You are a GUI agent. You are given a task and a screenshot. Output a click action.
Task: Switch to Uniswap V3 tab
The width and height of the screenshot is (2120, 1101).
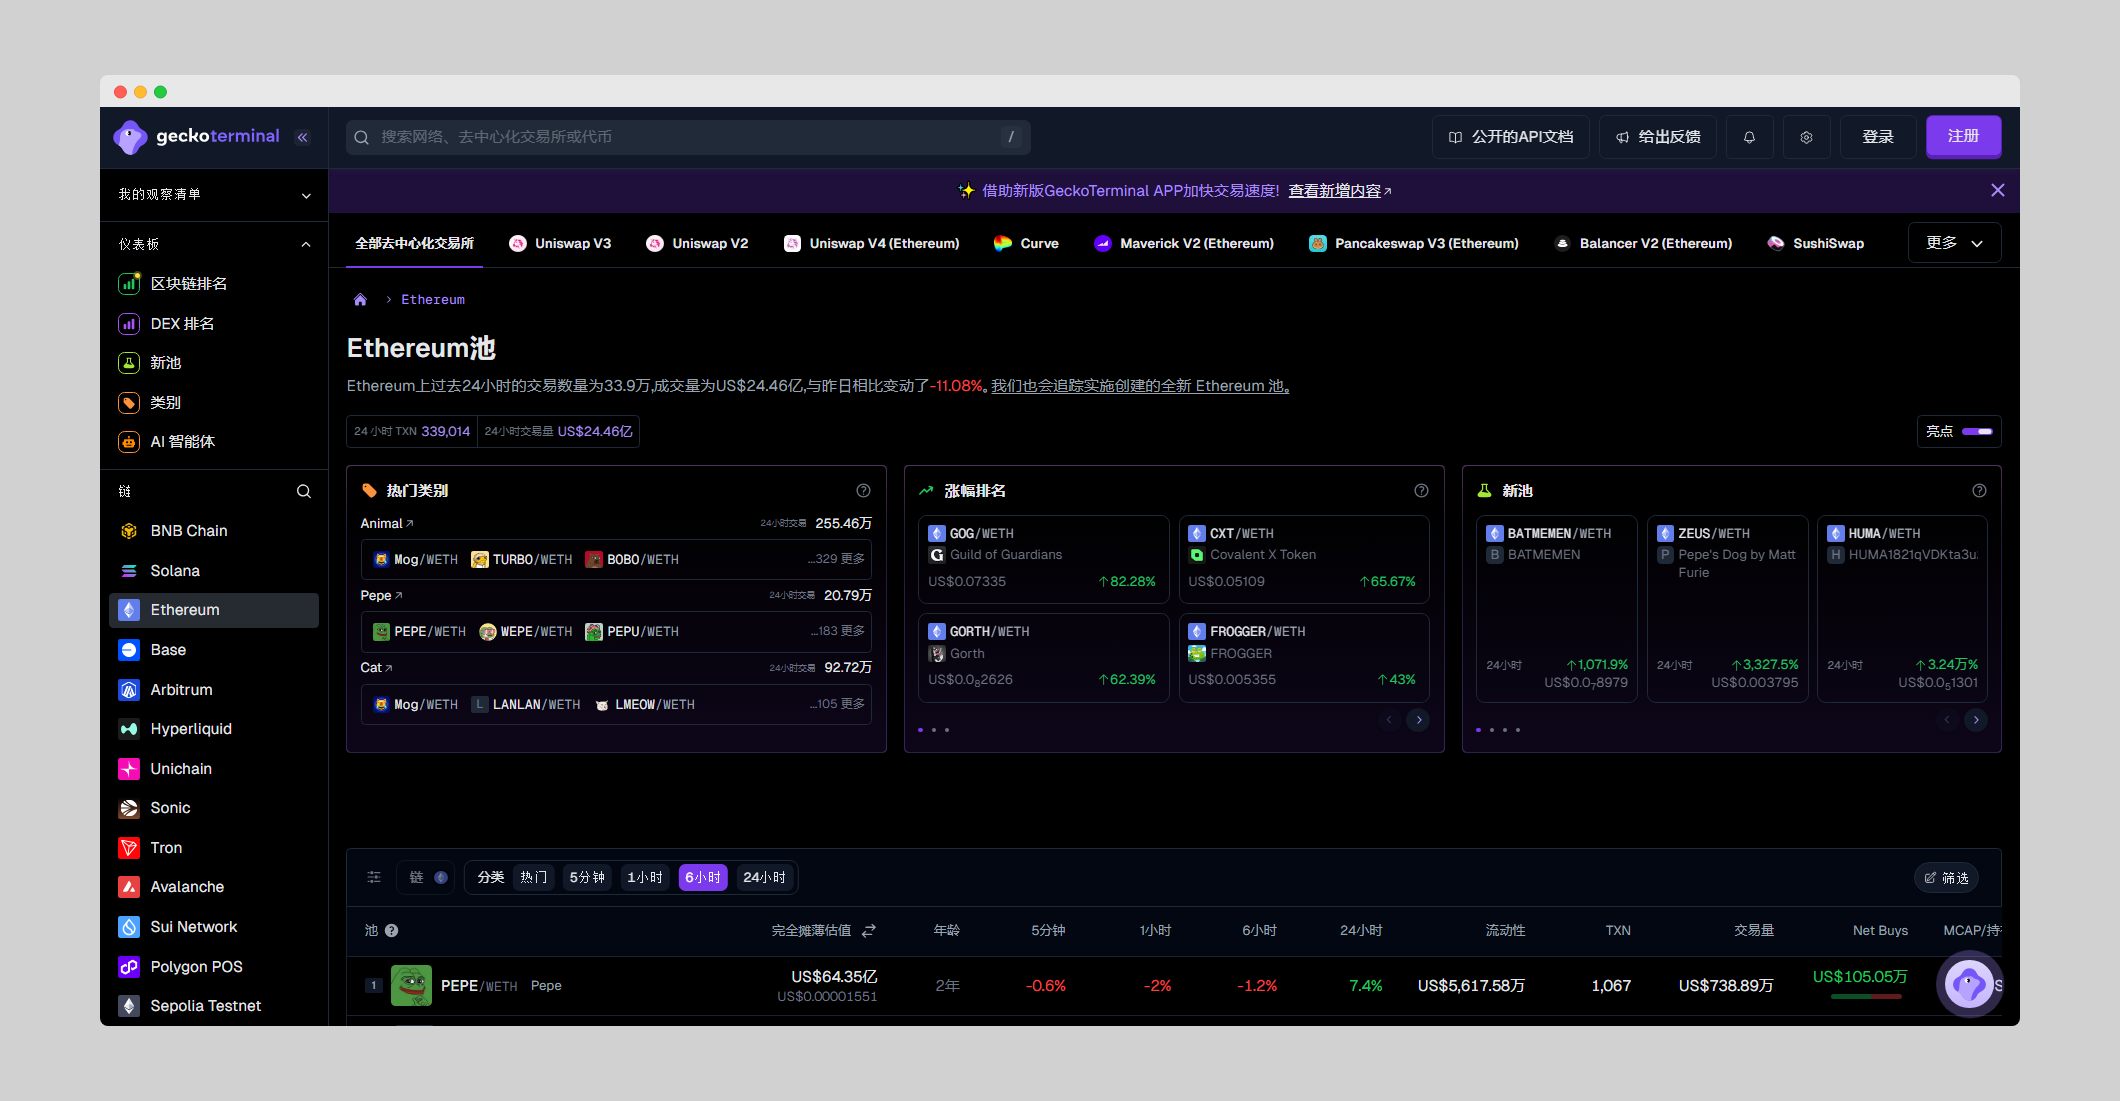click(560, 243)
